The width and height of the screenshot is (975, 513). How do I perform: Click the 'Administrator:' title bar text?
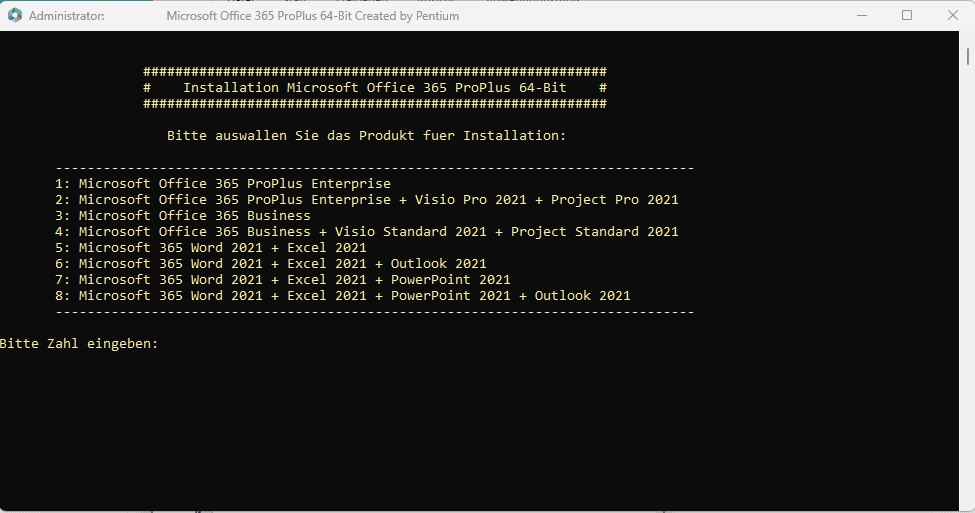pyautogui.click(x=67, y=16)
